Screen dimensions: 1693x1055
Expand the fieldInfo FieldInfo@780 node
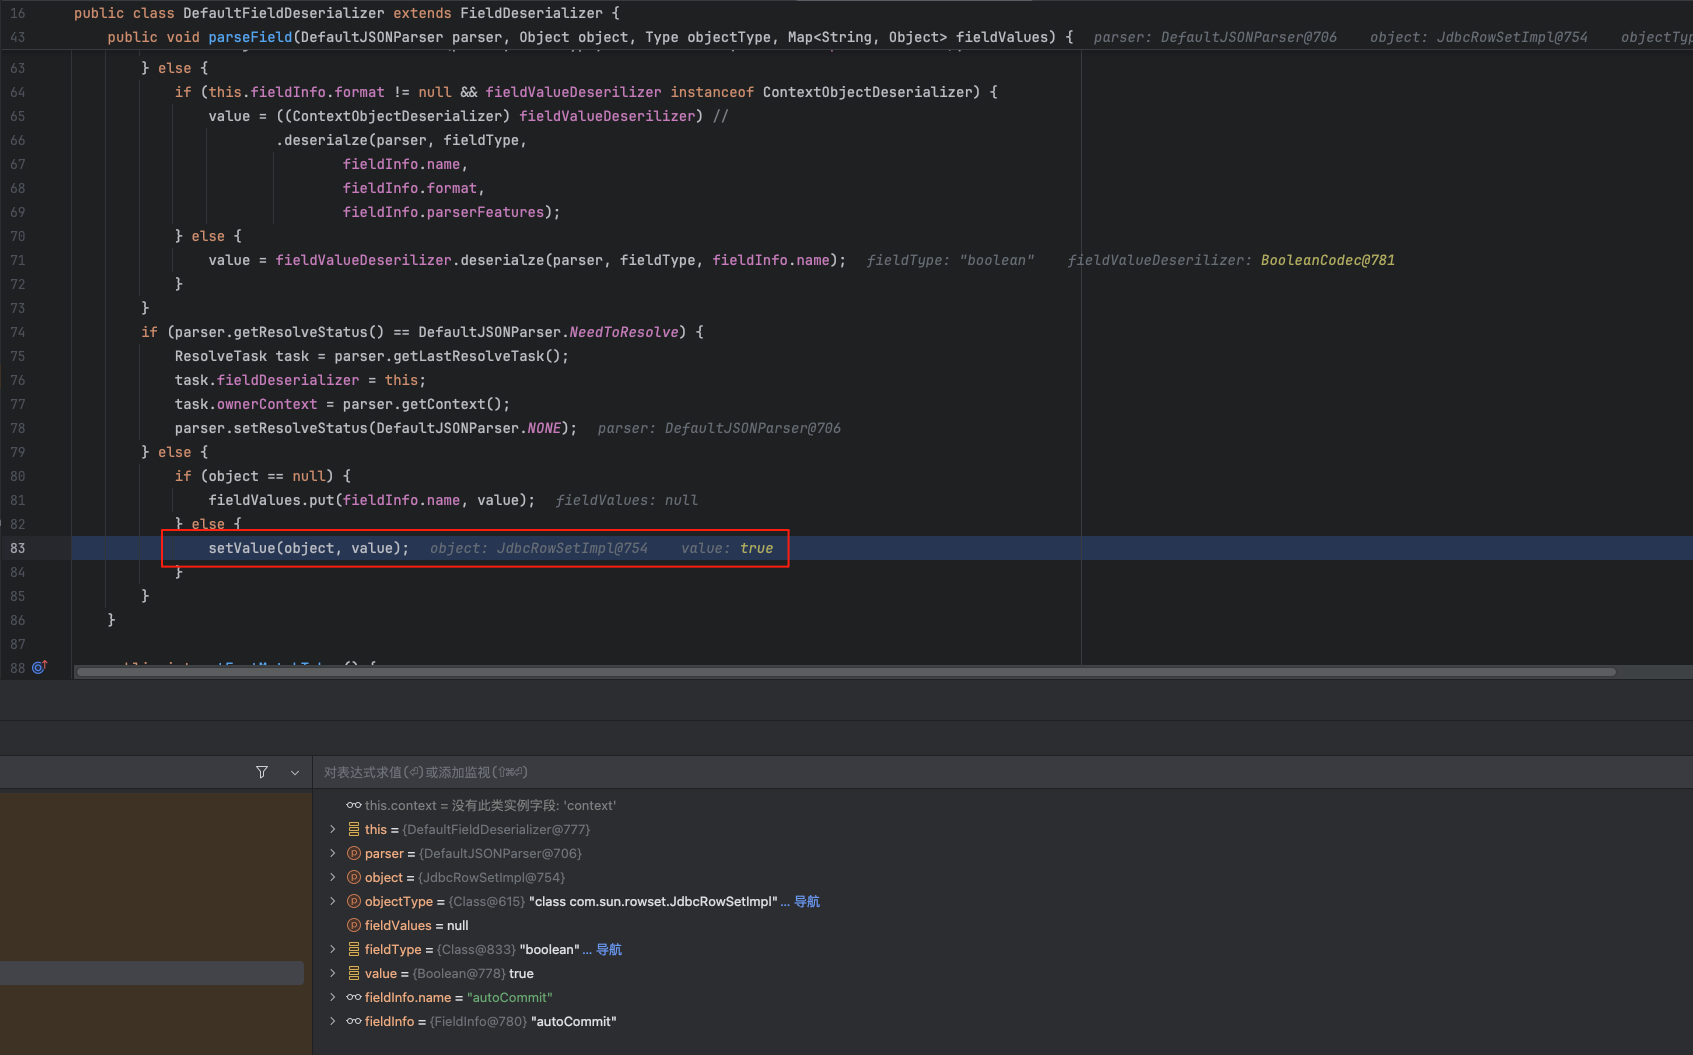point(333,1021)
